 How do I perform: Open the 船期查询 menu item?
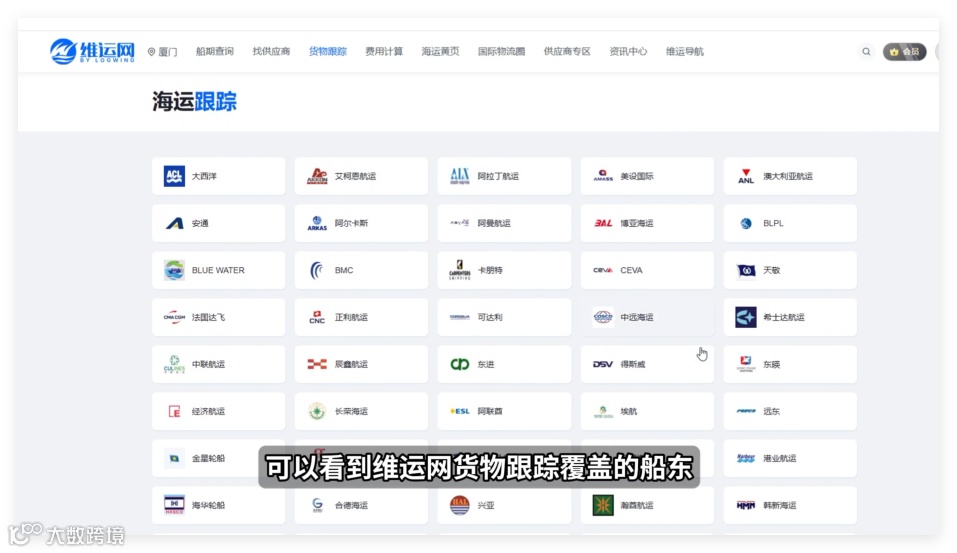214,51
